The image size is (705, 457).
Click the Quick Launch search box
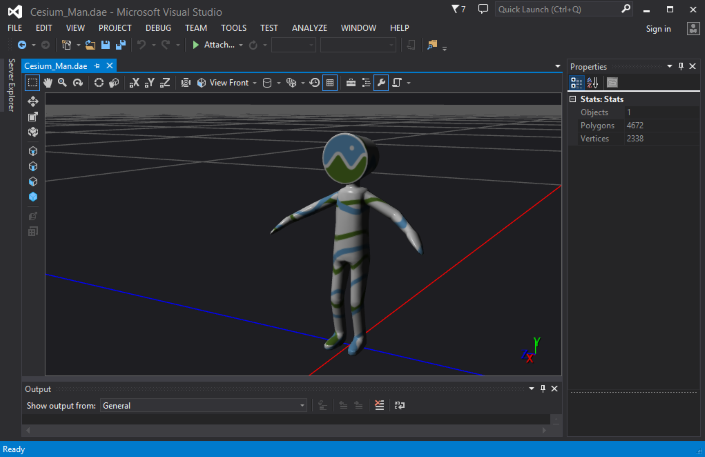(x=564, y=9)
